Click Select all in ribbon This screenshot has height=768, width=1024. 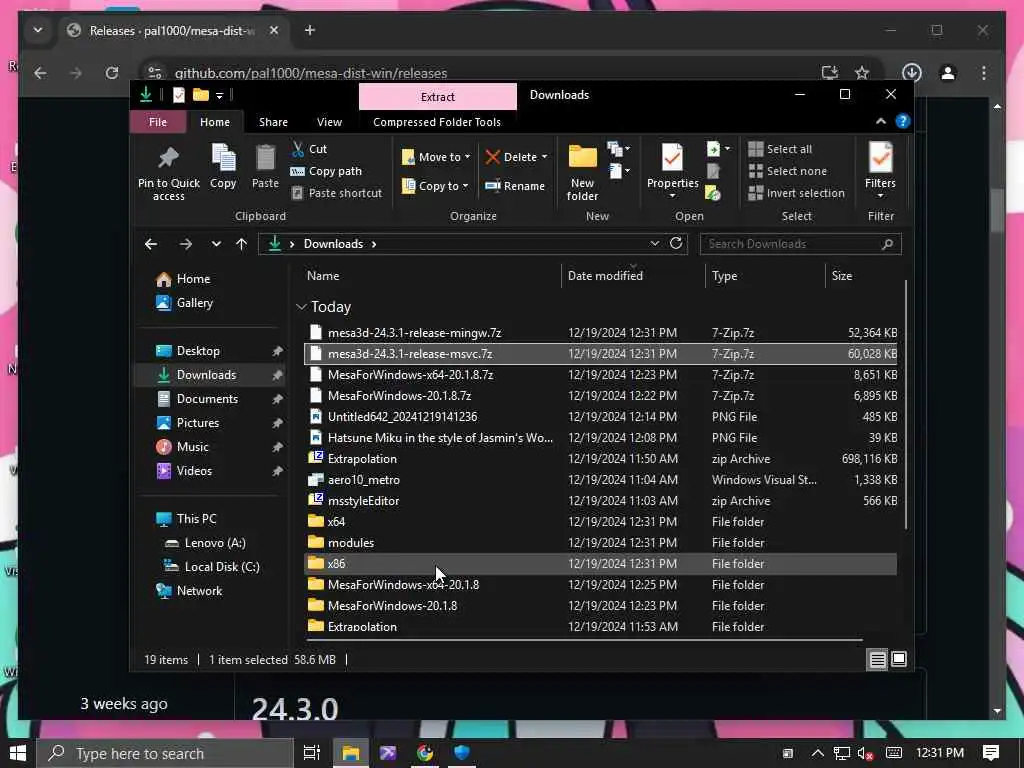[x=780, y=149]
